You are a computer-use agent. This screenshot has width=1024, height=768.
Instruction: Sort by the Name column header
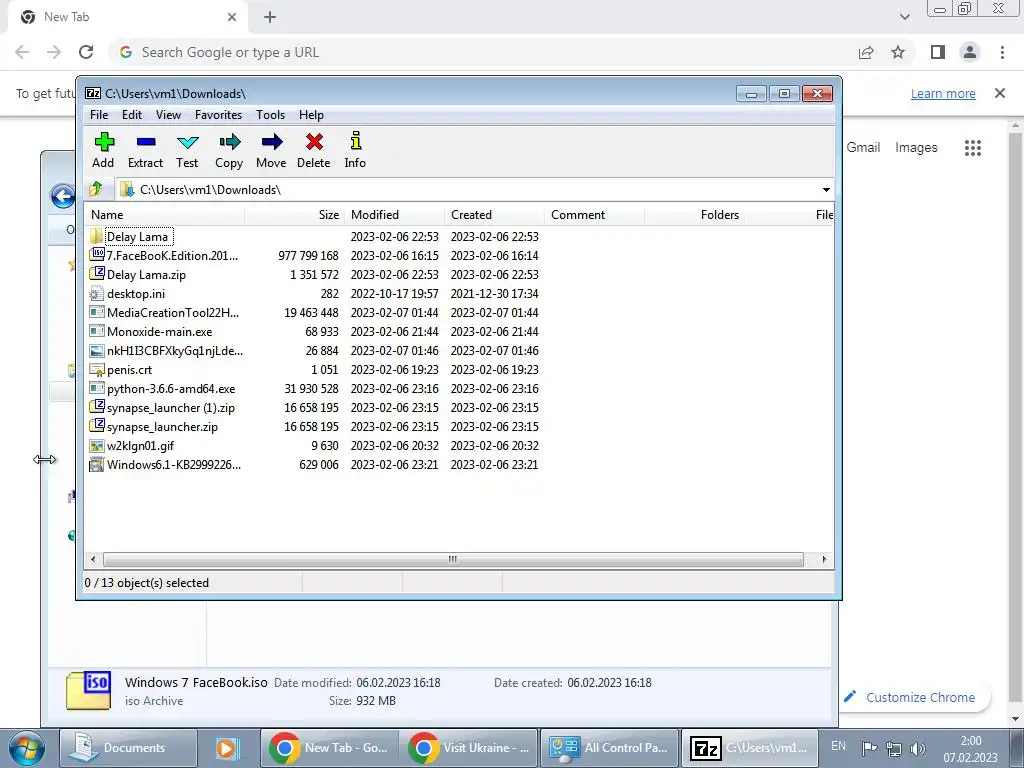(x=165, y=215)
